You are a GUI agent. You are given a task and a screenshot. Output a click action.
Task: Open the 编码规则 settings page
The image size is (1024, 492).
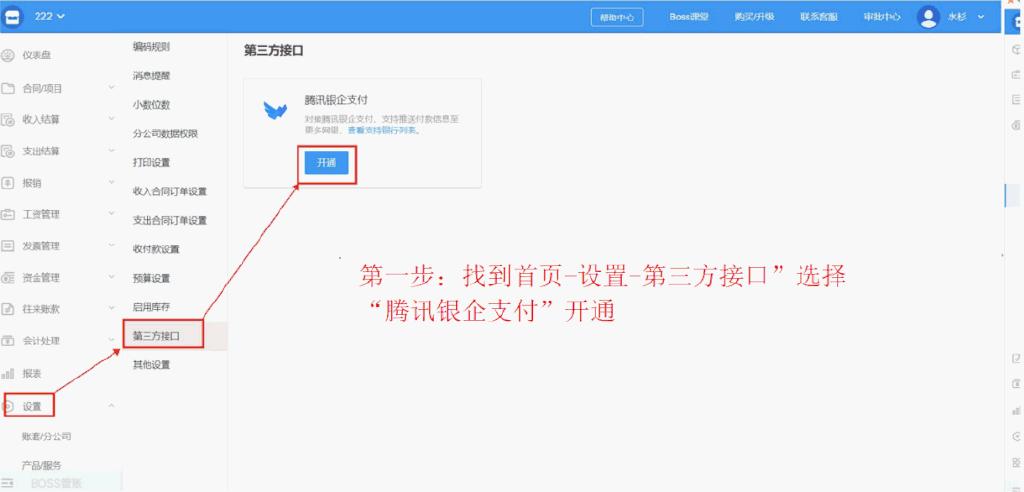coord(152,46)
